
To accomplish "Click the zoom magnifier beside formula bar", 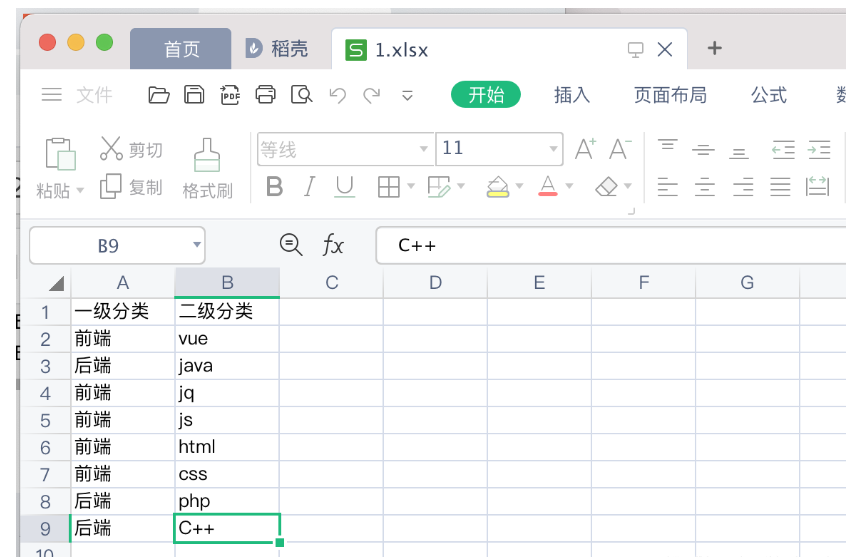I will tap(291, 244).
